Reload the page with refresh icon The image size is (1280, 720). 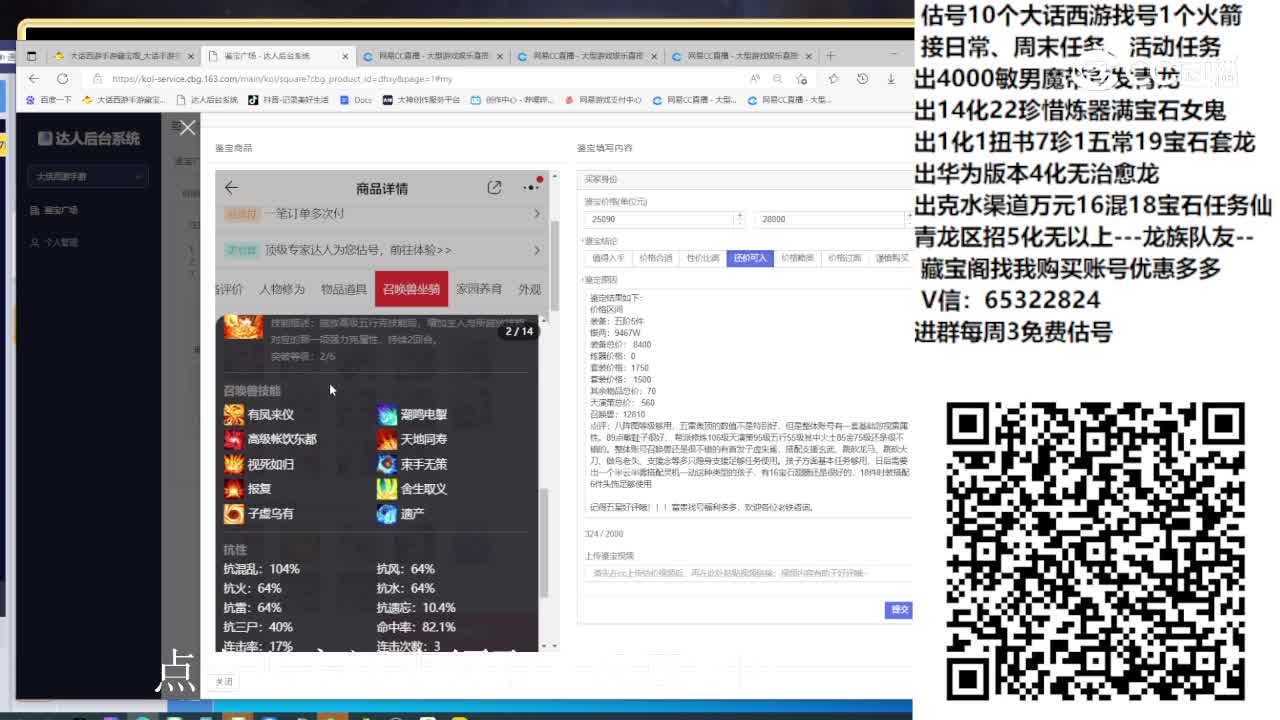(x=62, y=78)
